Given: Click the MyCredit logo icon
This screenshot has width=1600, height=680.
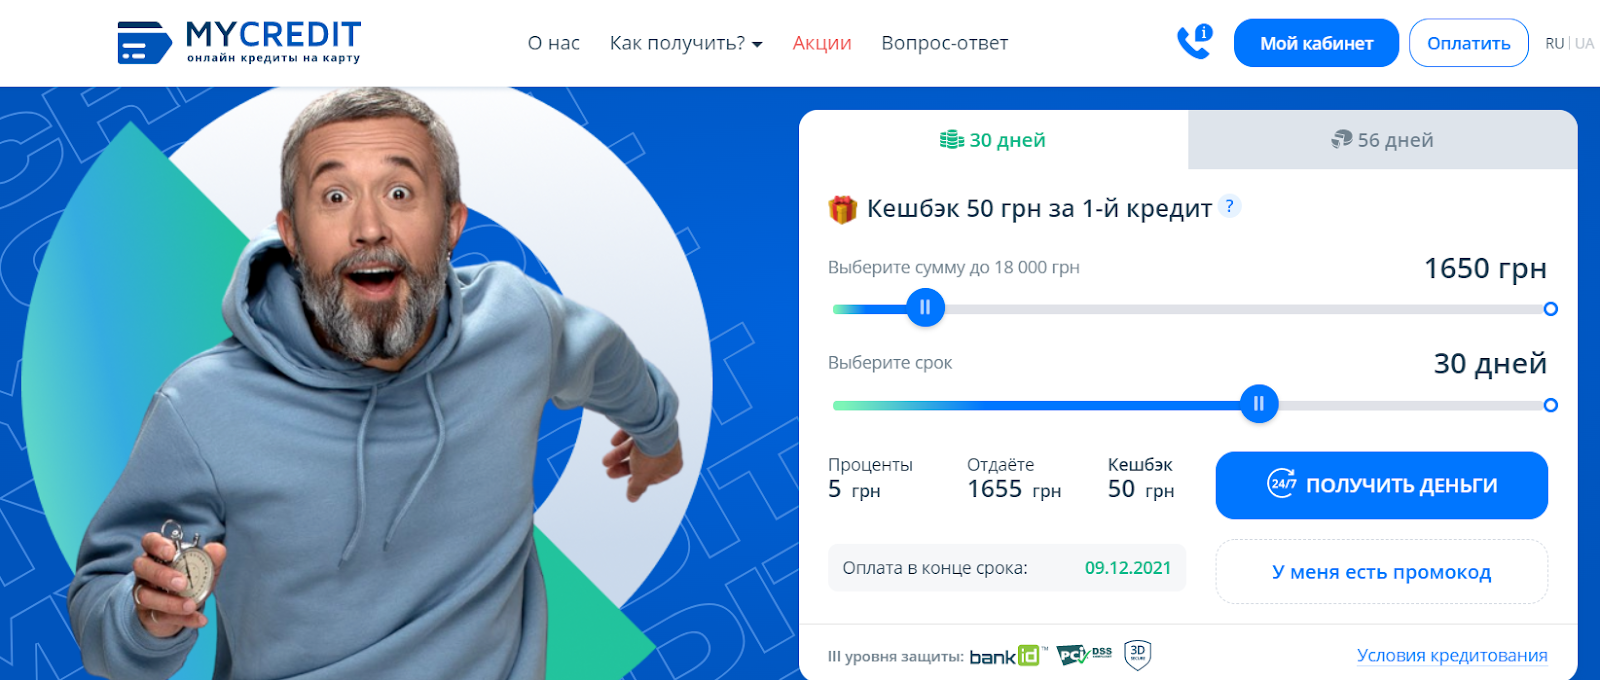Looking at the screenshot, I should pos(144,42).
